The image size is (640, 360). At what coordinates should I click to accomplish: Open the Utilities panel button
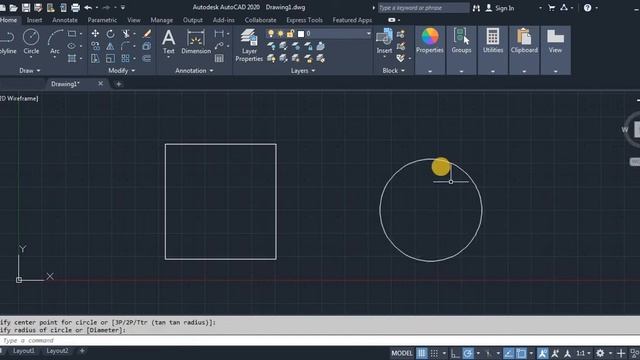pyautogui.click(x=493, y=50)
